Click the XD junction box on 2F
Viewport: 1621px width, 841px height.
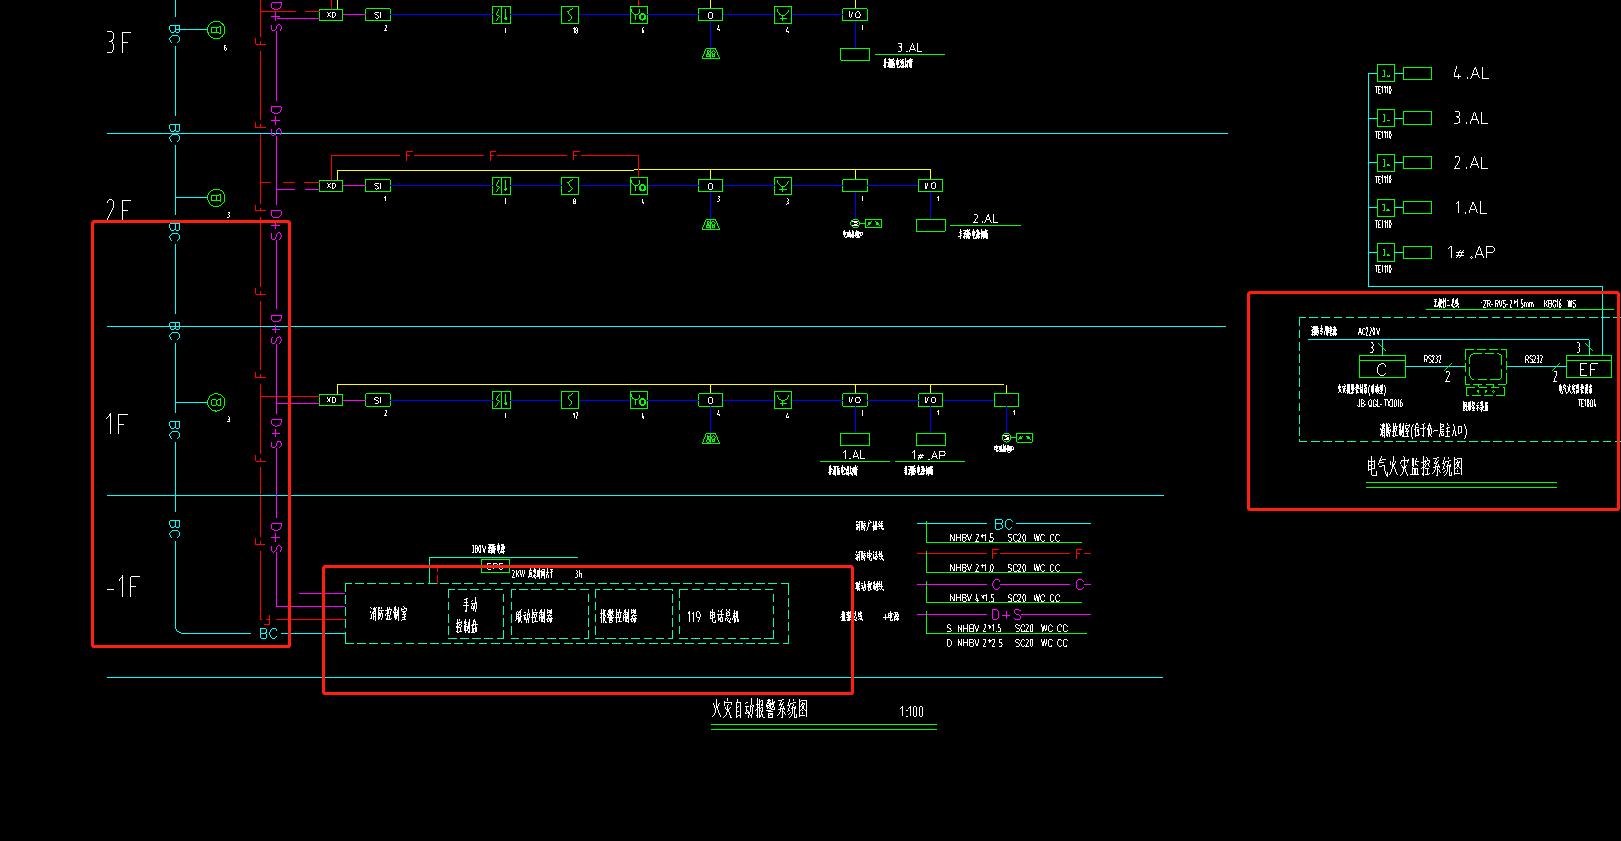331,185
